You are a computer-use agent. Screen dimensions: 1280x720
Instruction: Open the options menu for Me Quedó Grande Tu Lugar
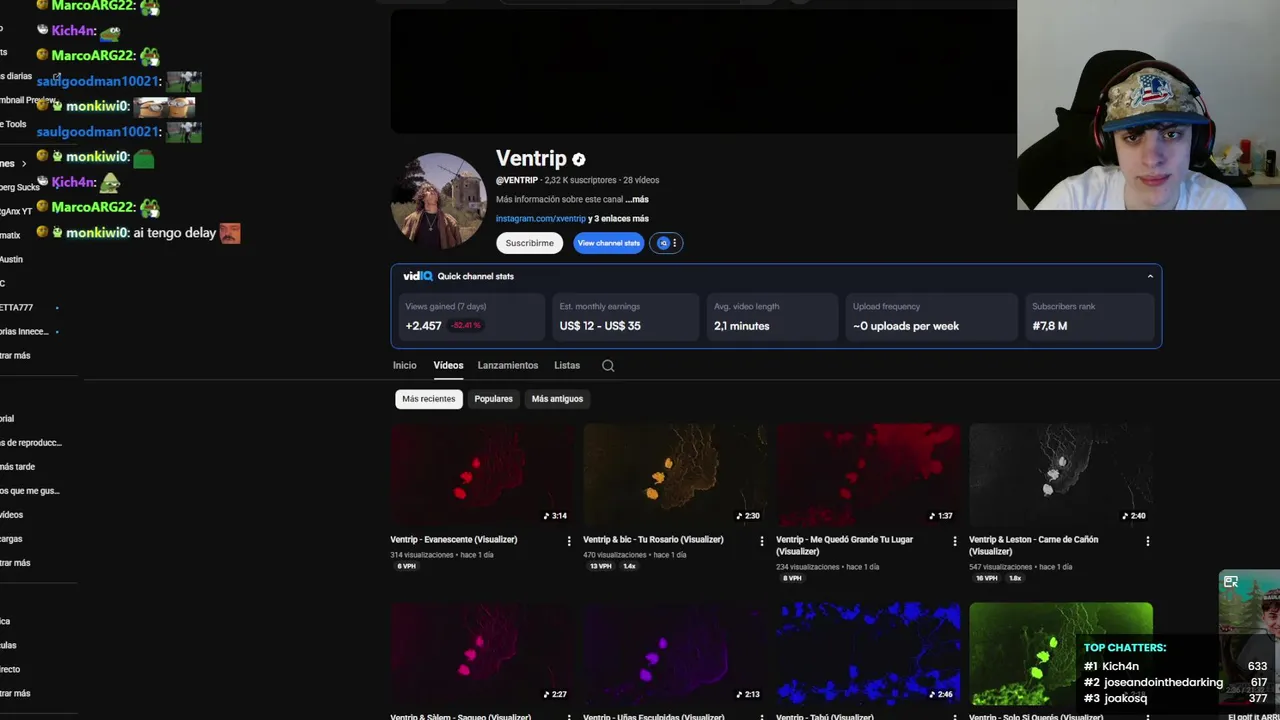pos(955,541)
